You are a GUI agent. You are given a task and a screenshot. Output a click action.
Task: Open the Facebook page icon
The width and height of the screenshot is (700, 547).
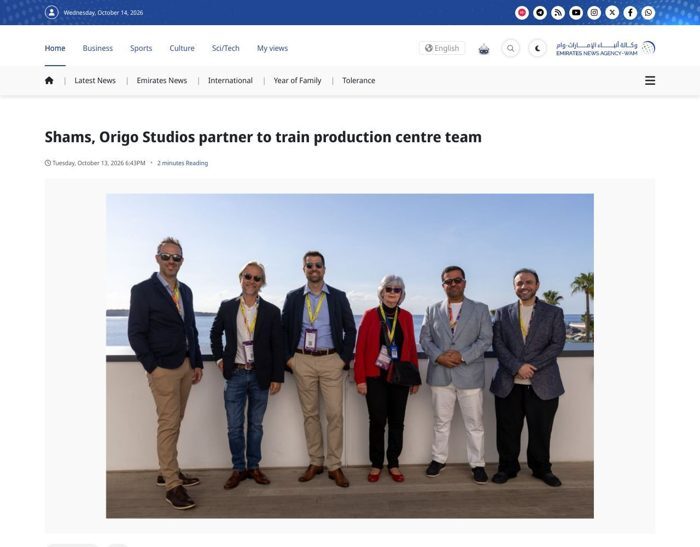click(630, 13)
